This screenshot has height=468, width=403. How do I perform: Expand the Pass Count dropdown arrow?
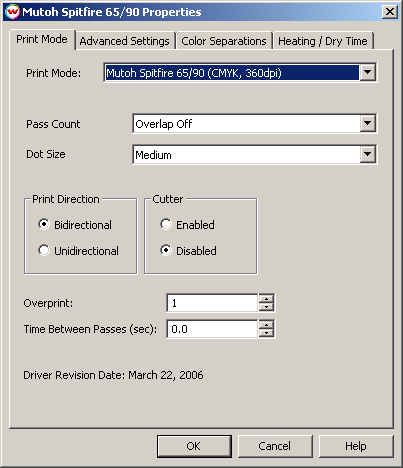pos(367,124)
